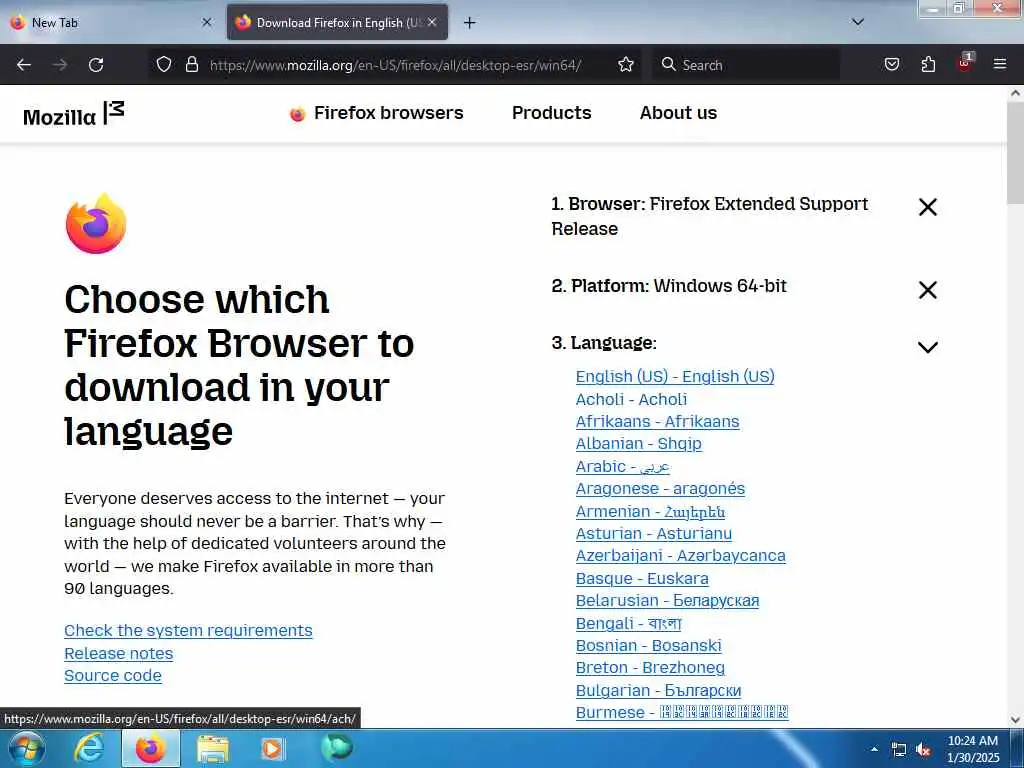This screenshot has width=1024, height=768.
Task: Choose Asturian - Asturianu link
Action: click(x=653, y=534)
